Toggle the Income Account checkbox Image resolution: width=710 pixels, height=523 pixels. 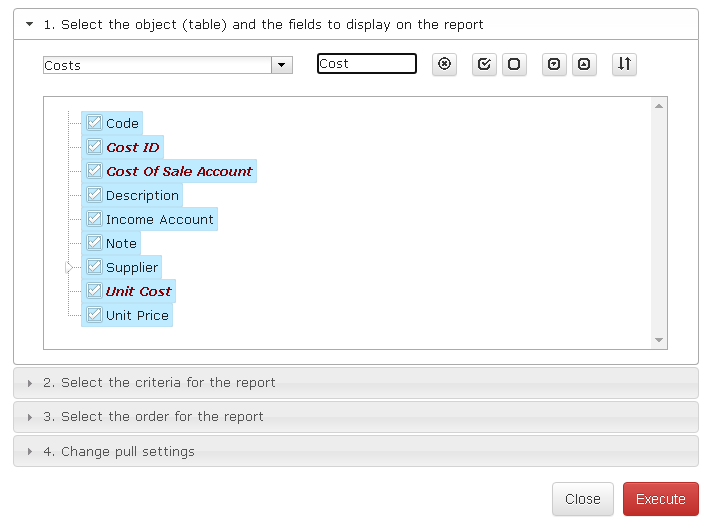click(x=94, y=218)
